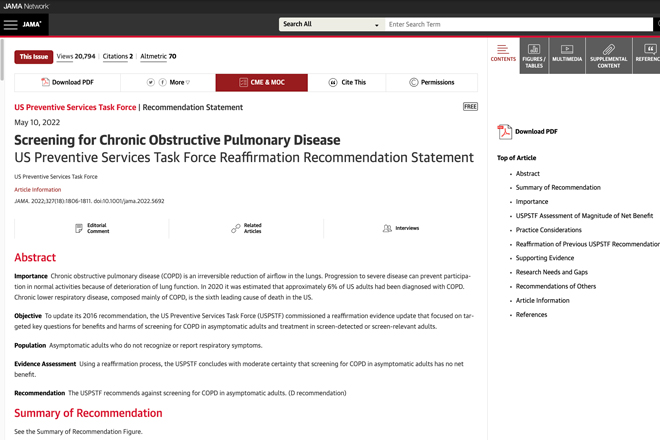Click the JAMA citation doi text
660x440 pixels.
click(89, 201)
